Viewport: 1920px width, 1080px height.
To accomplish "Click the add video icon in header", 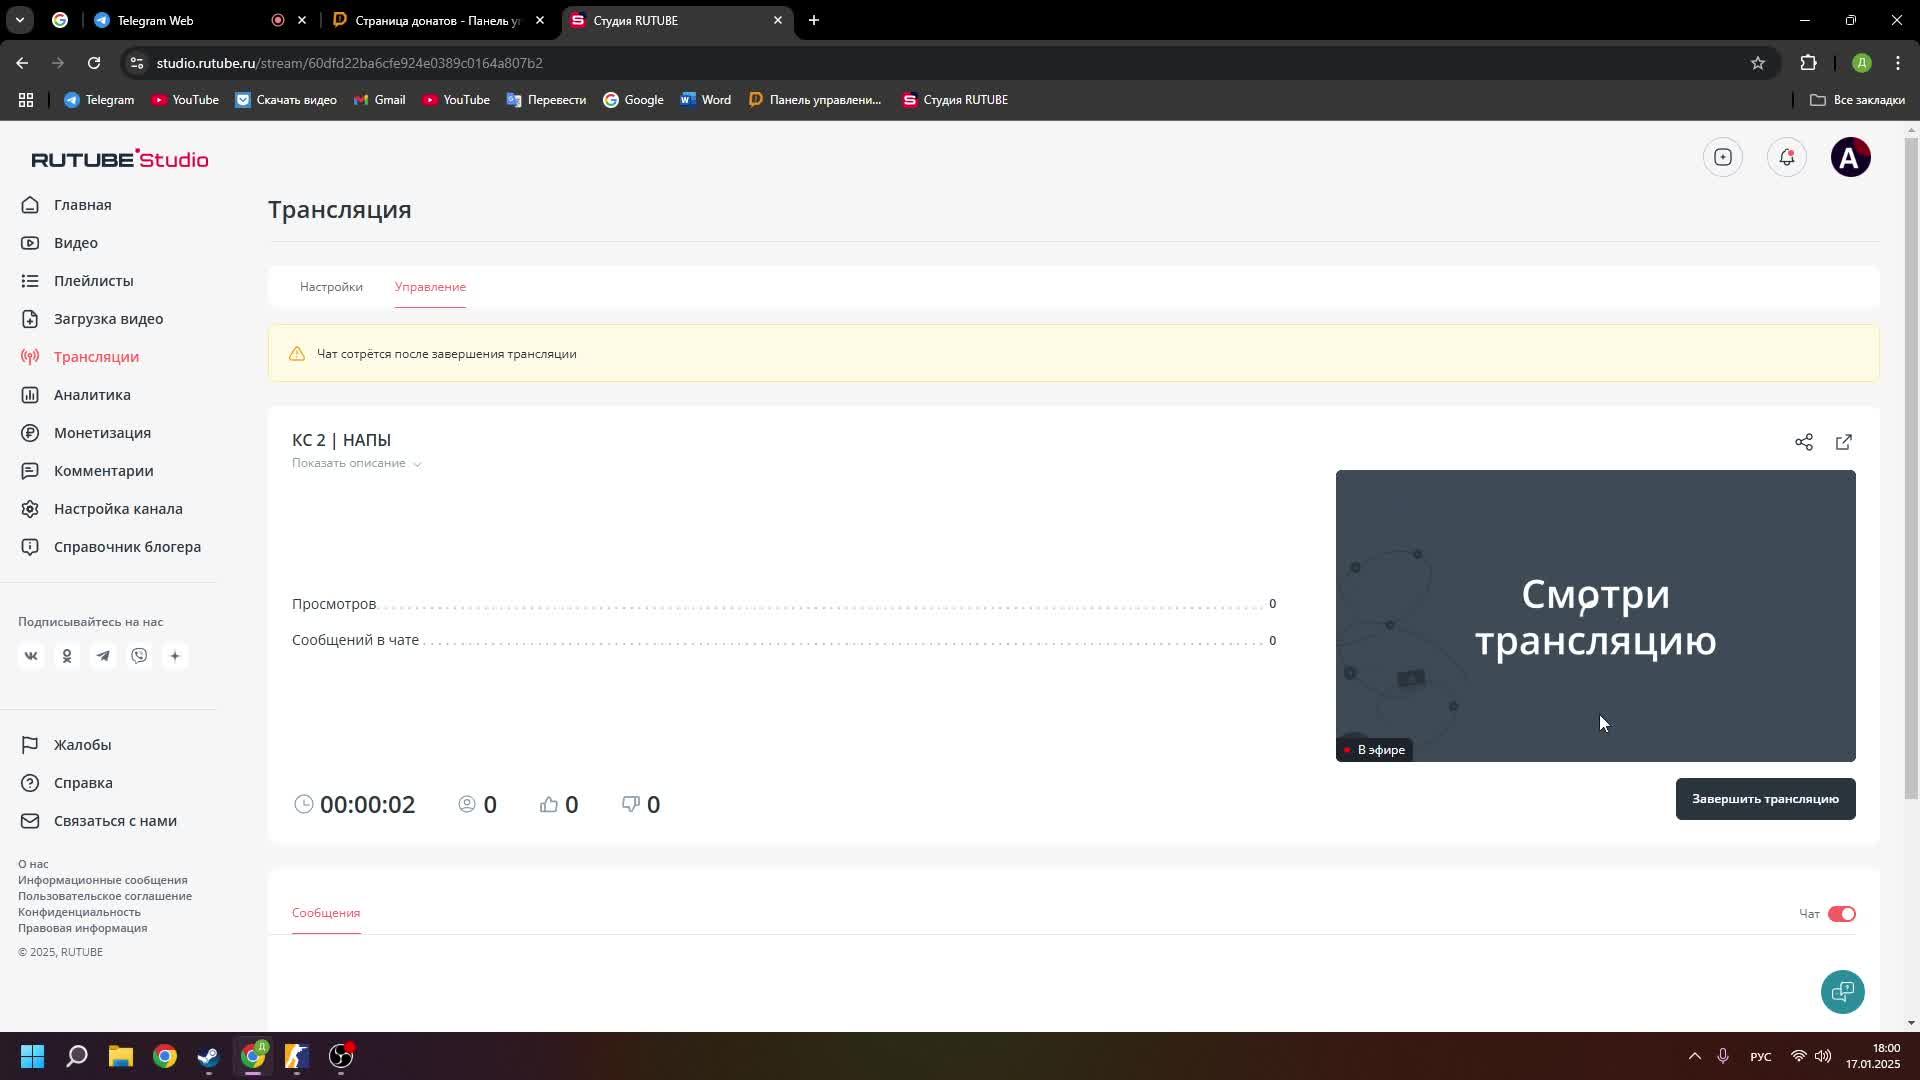I will (1723, 157).
